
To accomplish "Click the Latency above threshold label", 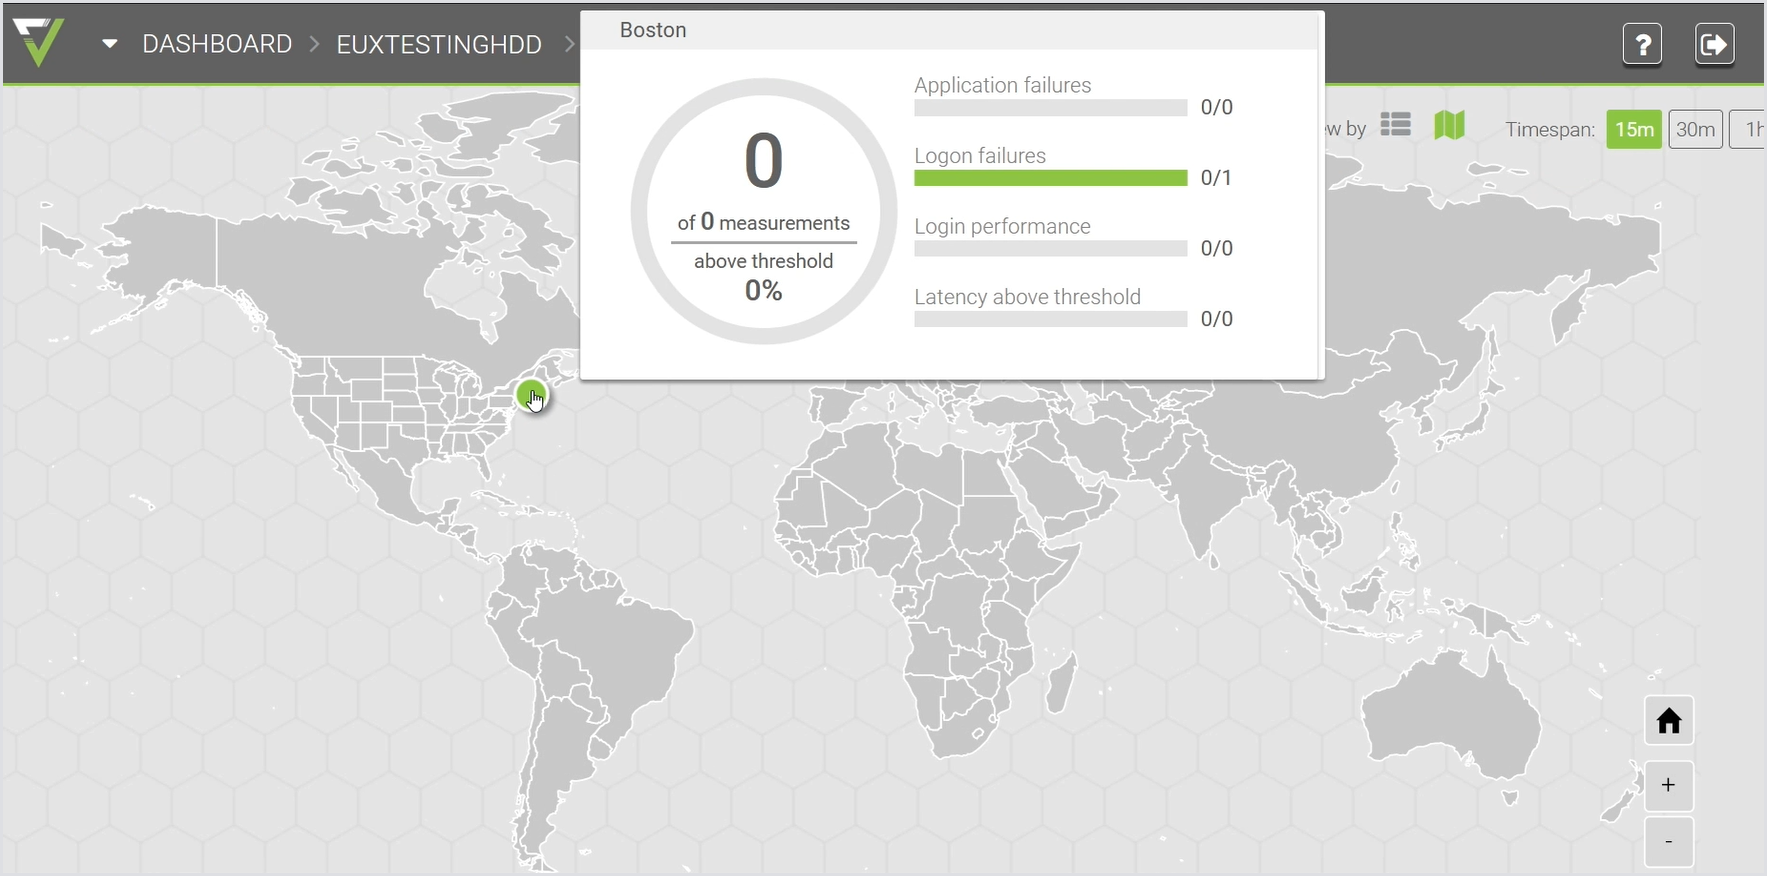I will coord(1027,297).
